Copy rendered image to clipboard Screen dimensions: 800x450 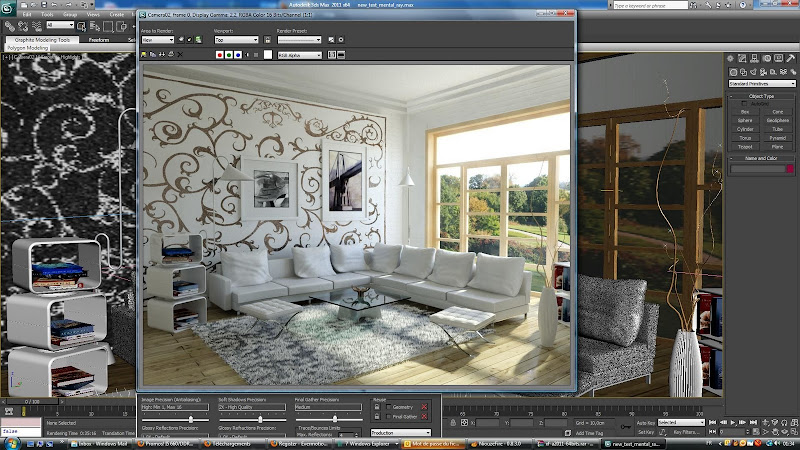pyautogui.click(x=153, y=55)
